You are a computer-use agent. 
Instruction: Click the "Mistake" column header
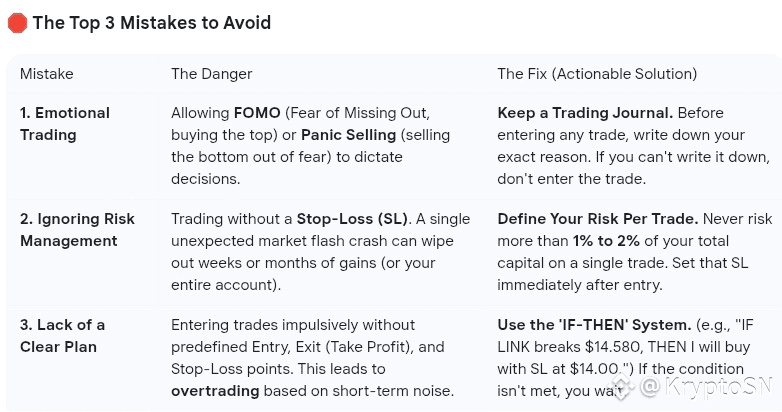coord(46,74)
